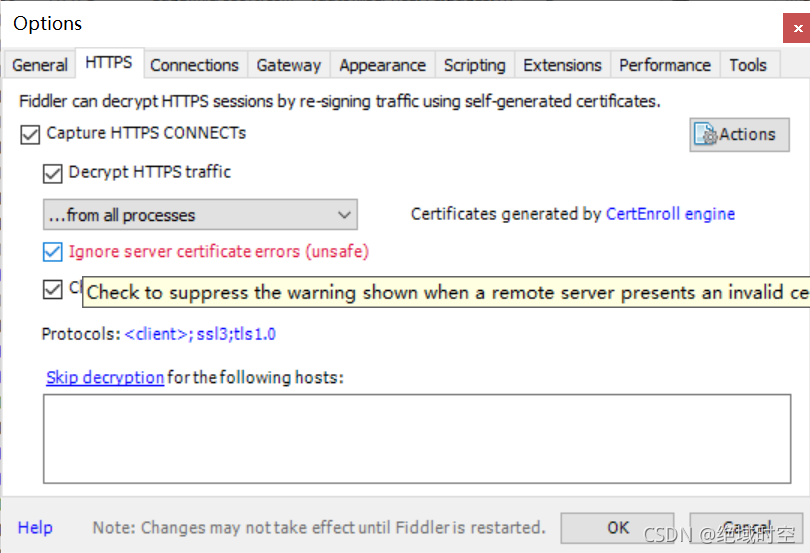Viewport: 810px width, 553px height.
Task: Open the Tools tab
Action: click(747, 65)
